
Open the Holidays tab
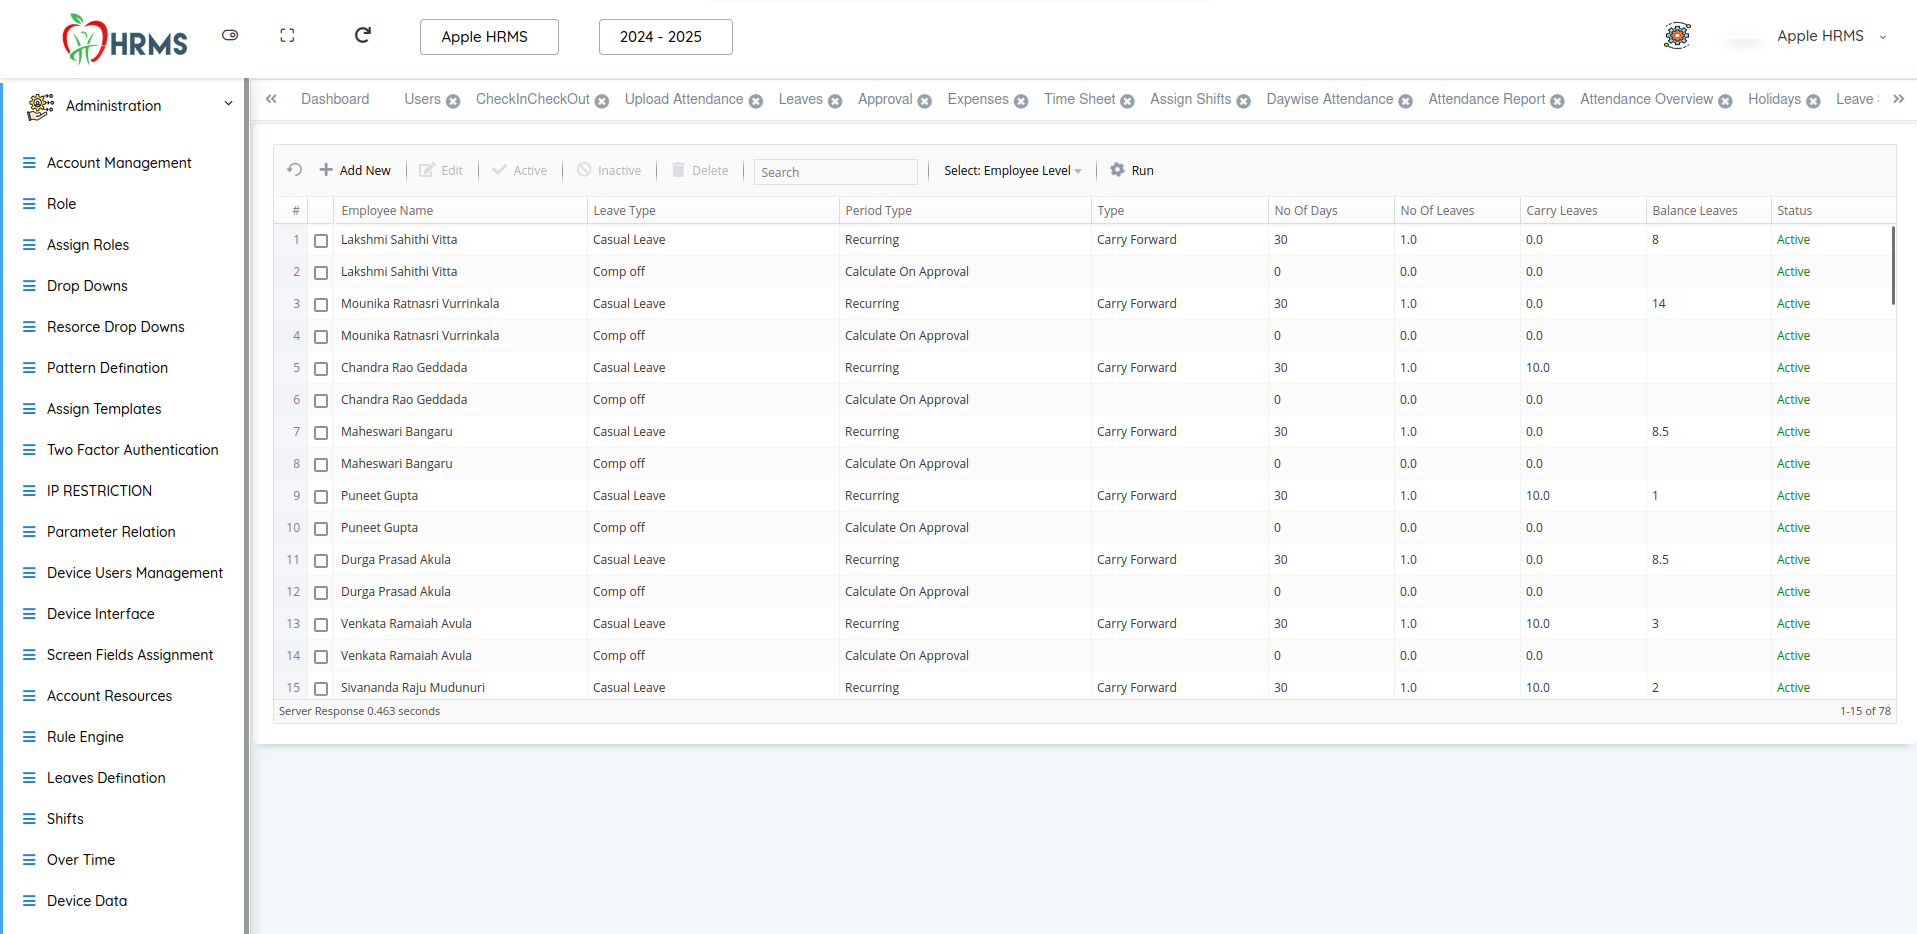[x=1774, y=99]
